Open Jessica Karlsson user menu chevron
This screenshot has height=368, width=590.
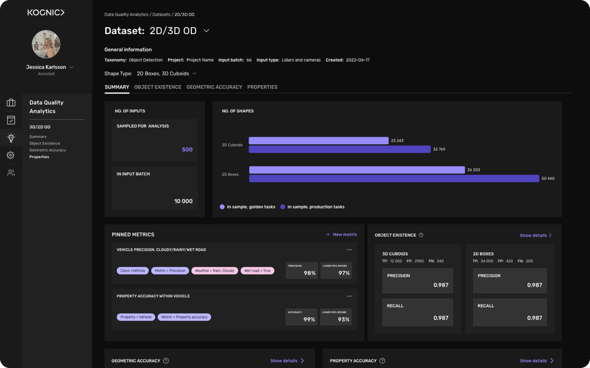[71, 67]
